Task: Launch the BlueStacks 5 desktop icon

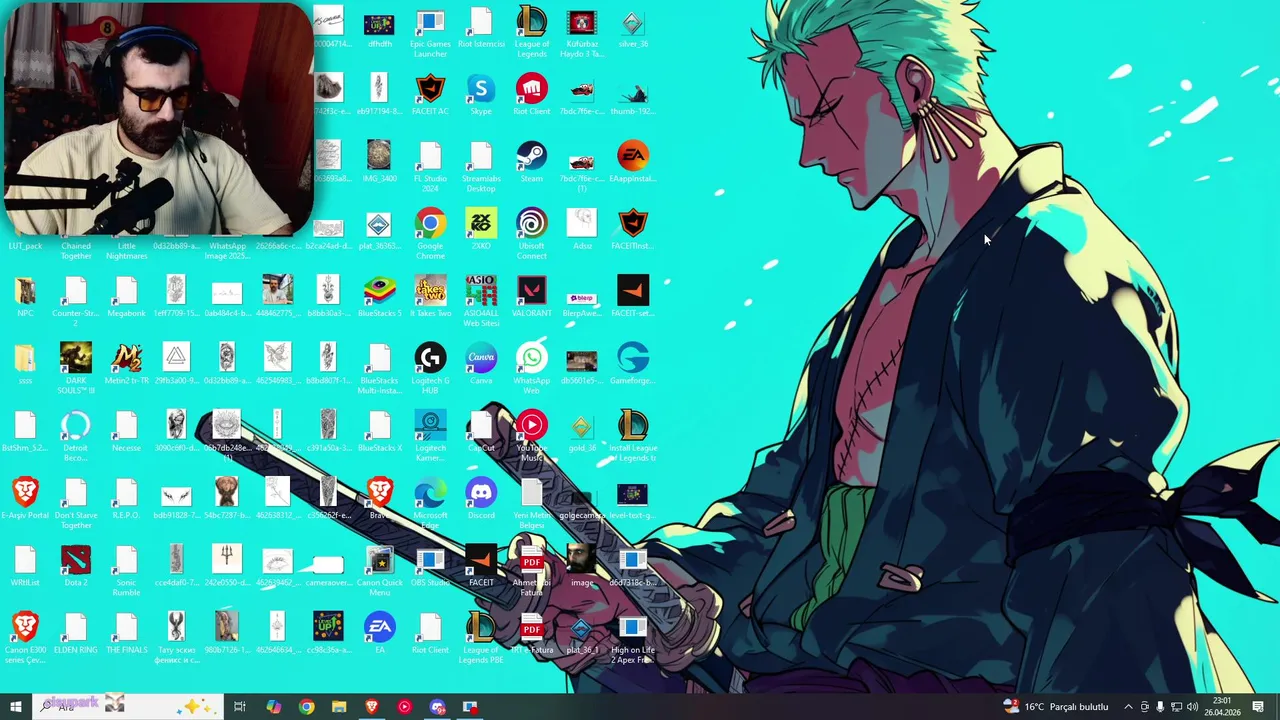Action: pyautogui.click(x=379, y=296)
